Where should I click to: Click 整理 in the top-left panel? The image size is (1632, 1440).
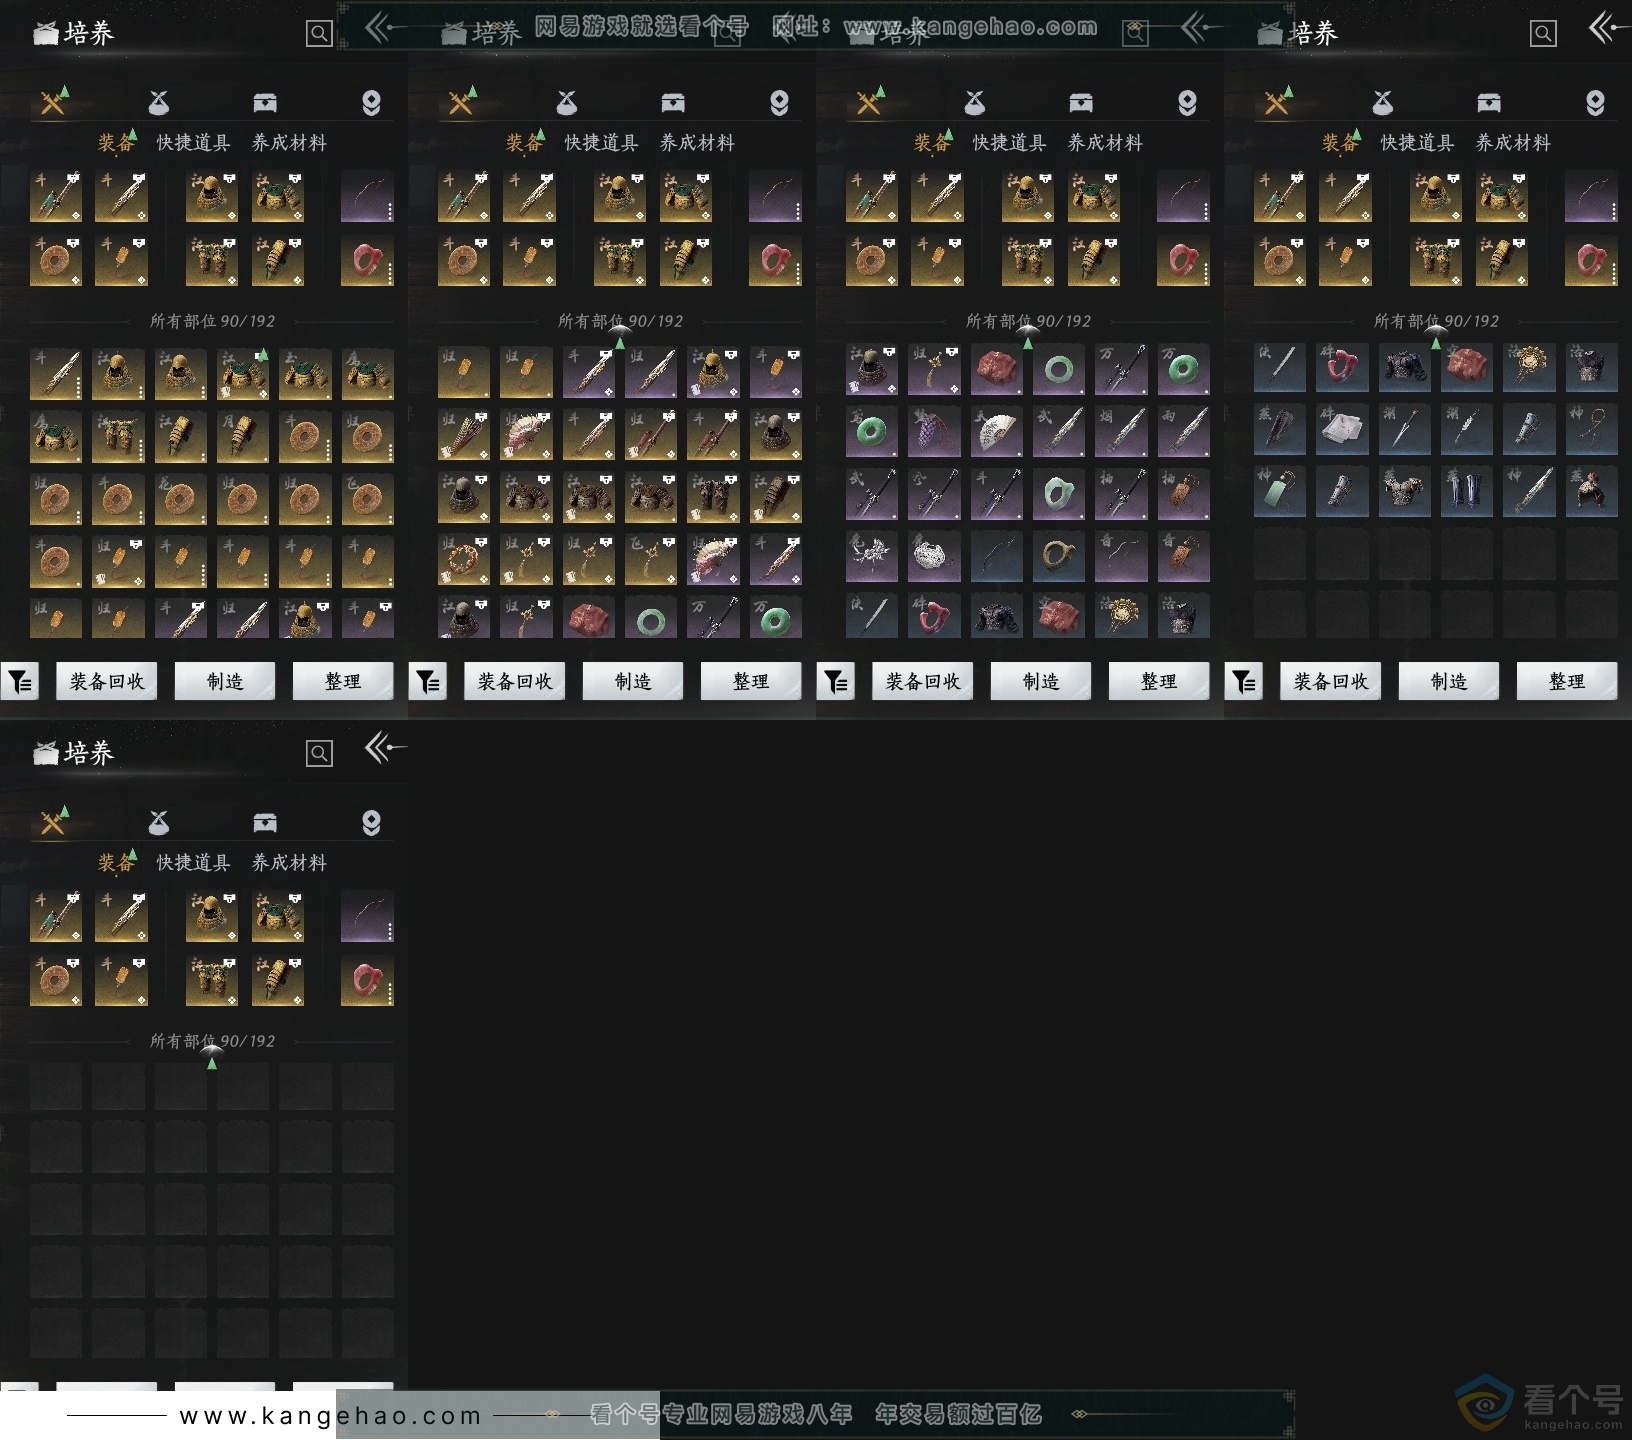pos(343,681)
